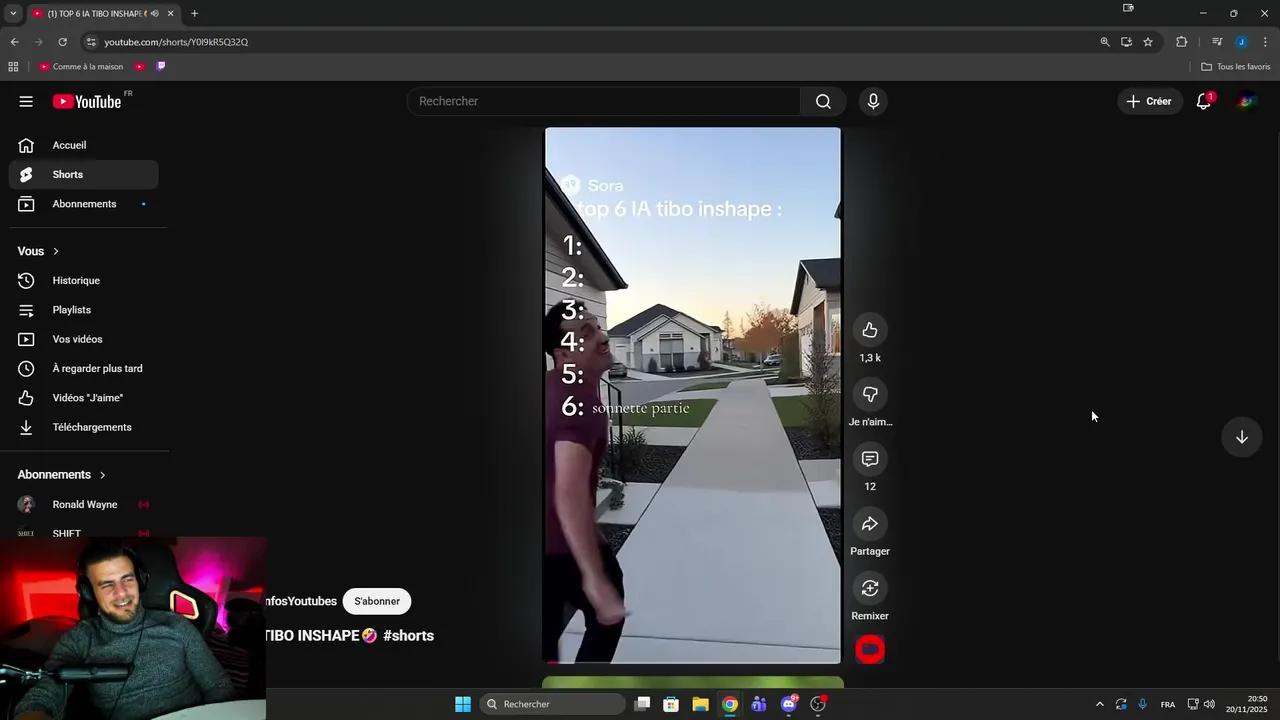Go to the YouTube home logo
The width and height of the screenshot is (1280, 720).
(87, 101)
